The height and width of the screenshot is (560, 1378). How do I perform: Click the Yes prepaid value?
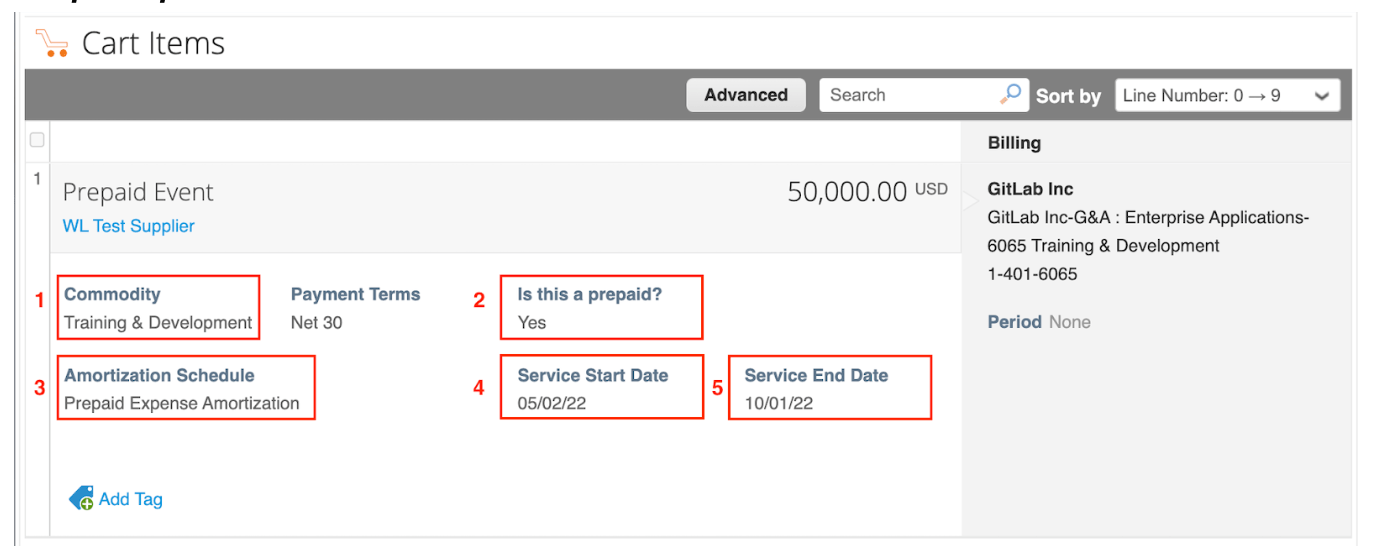tap(532, 323)
